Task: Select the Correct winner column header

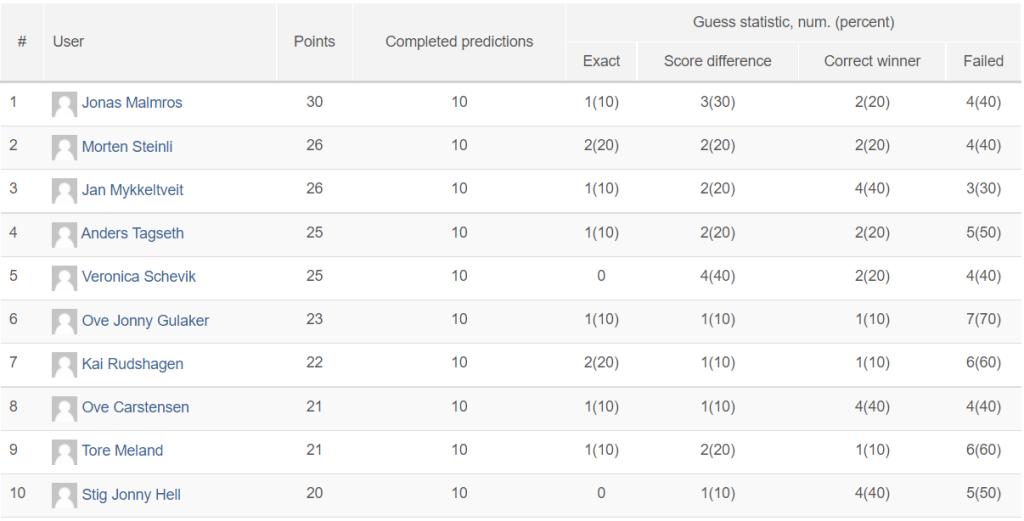Action: (872, 61)
